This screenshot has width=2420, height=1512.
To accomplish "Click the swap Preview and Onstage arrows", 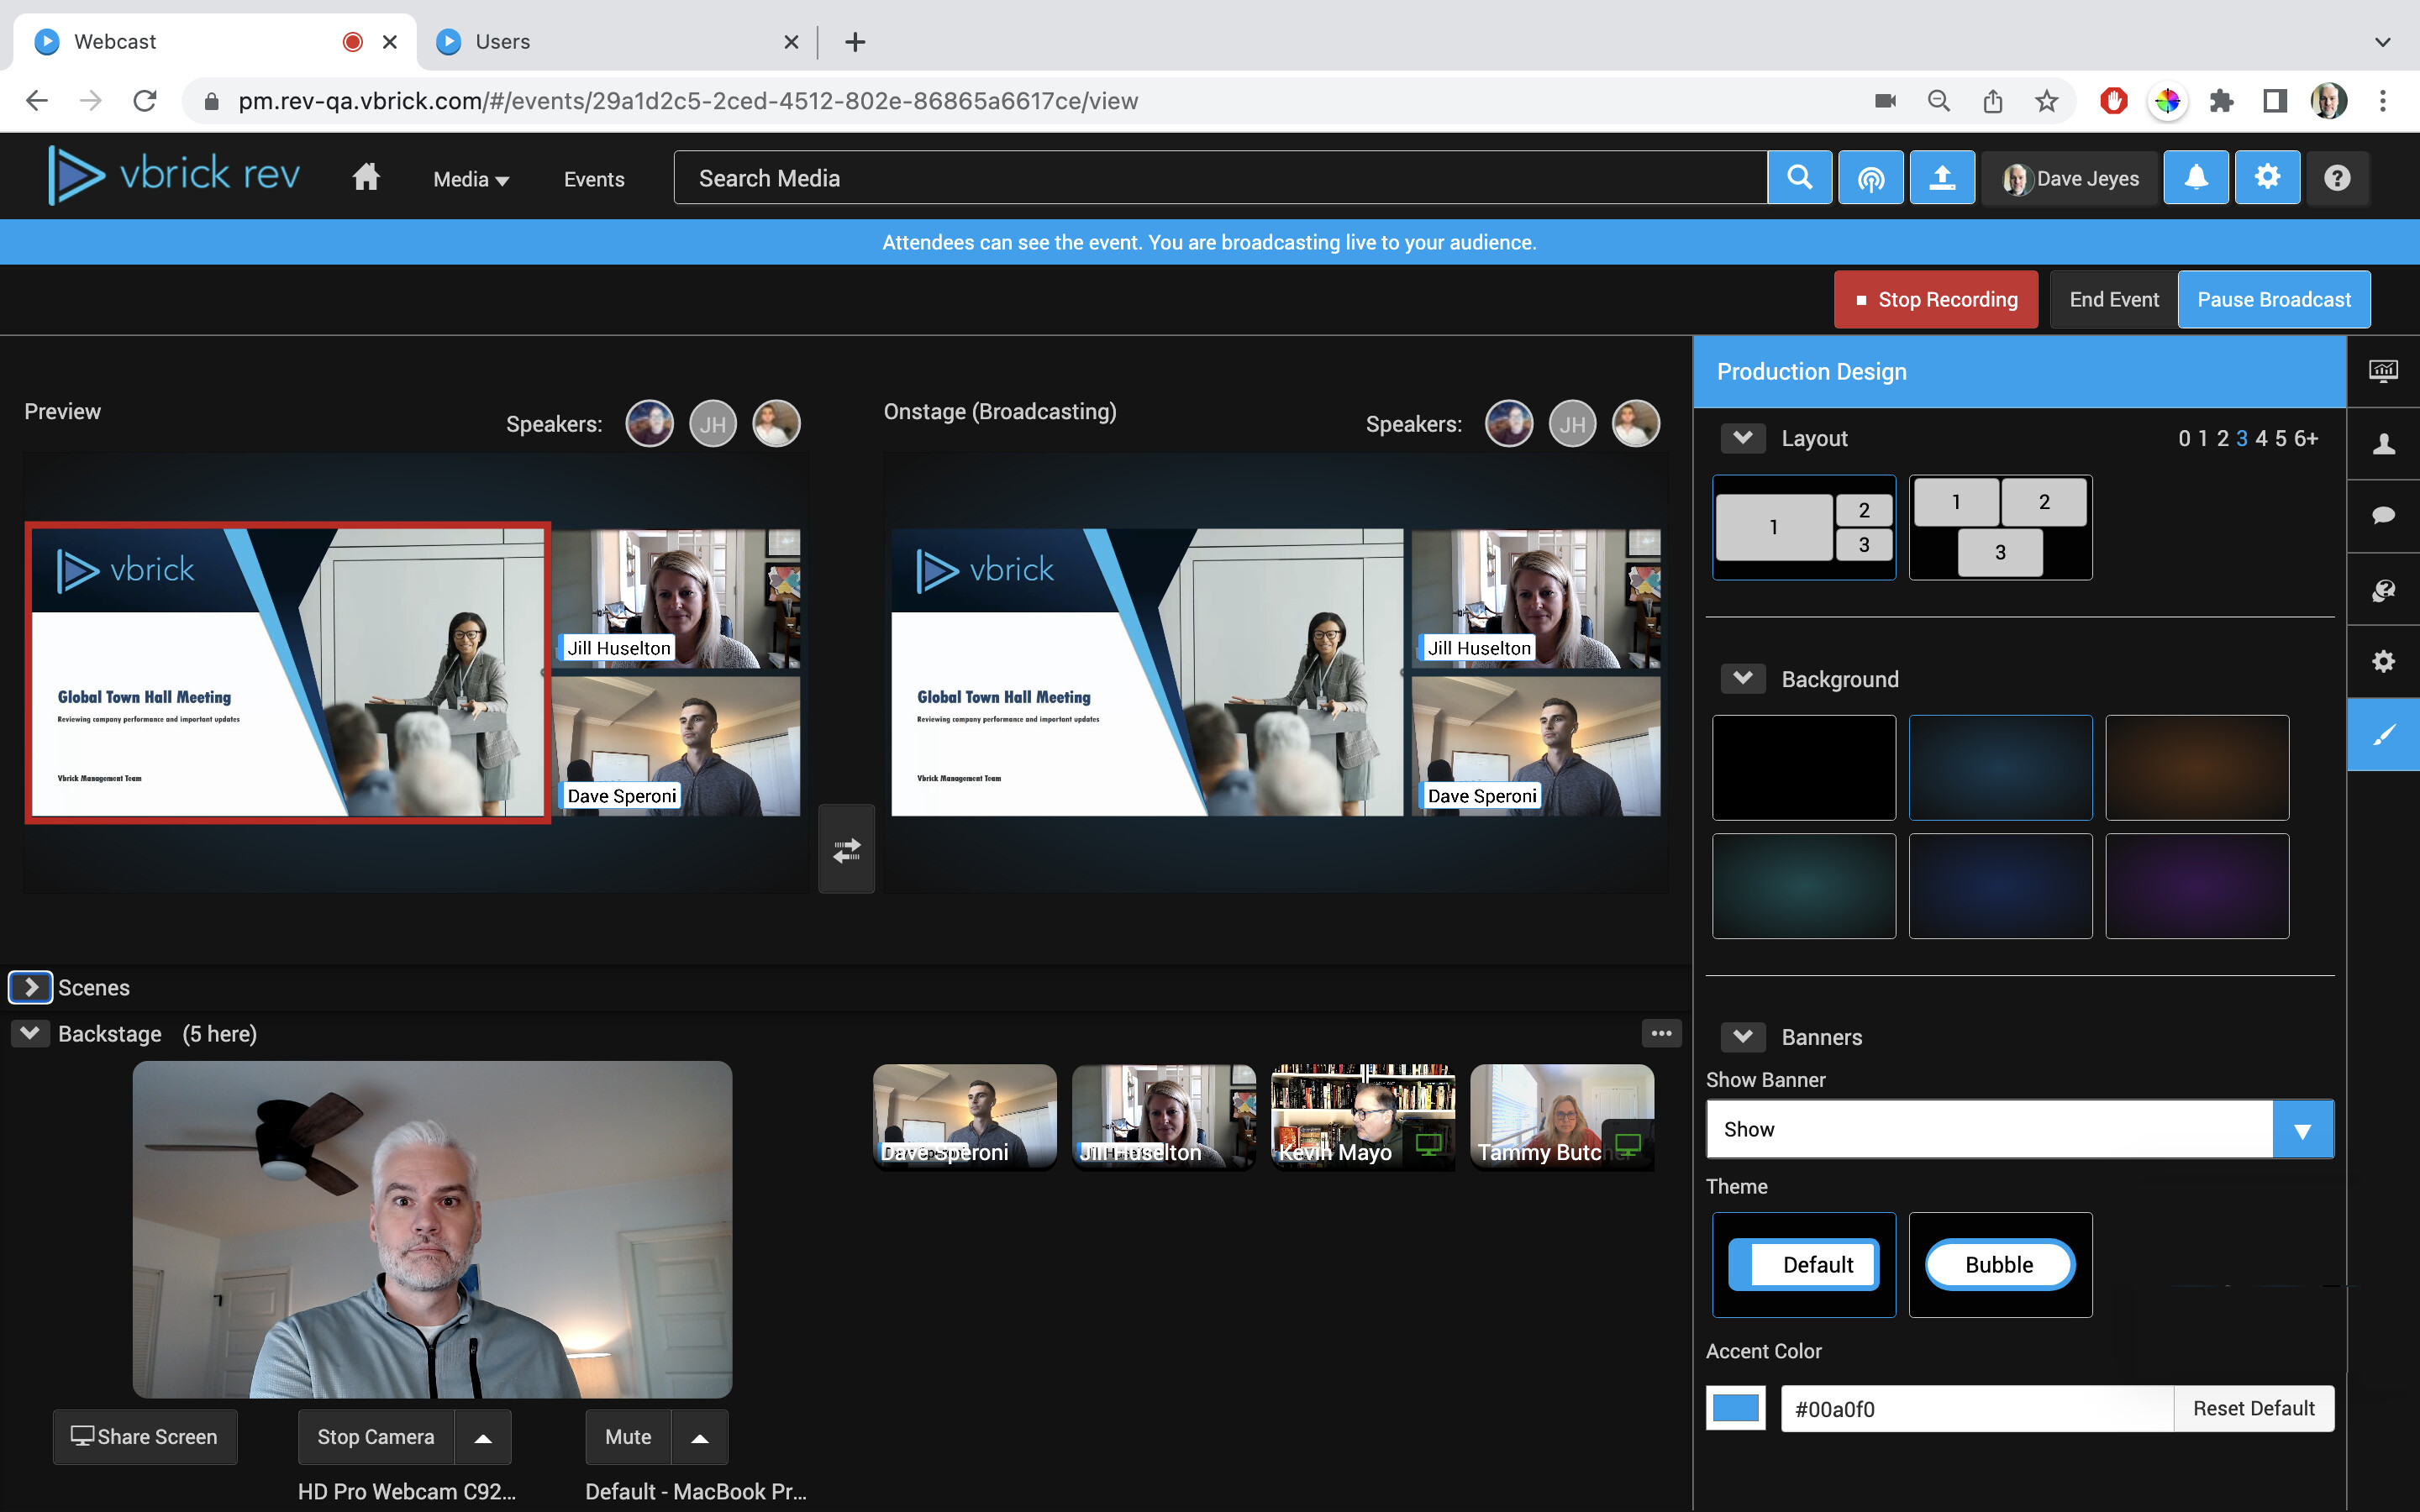I will click(x=846, y=849).
